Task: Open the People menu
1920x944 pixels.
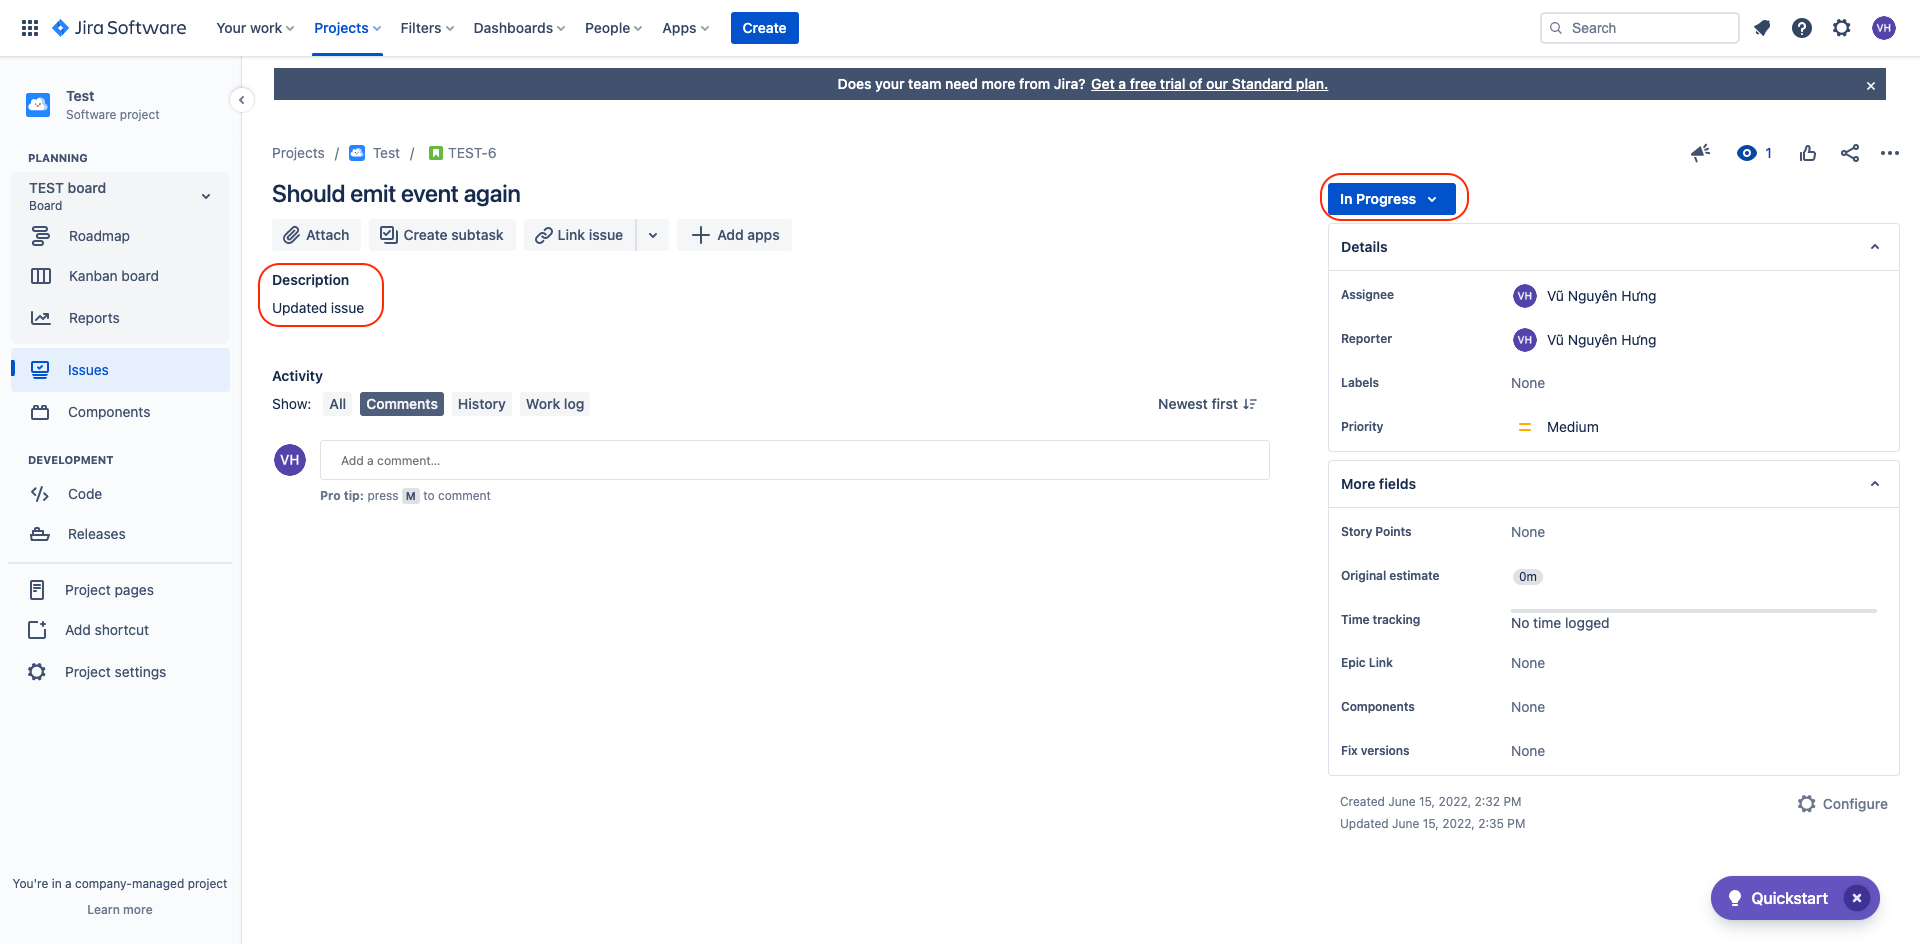Action: tap(612, 28)
